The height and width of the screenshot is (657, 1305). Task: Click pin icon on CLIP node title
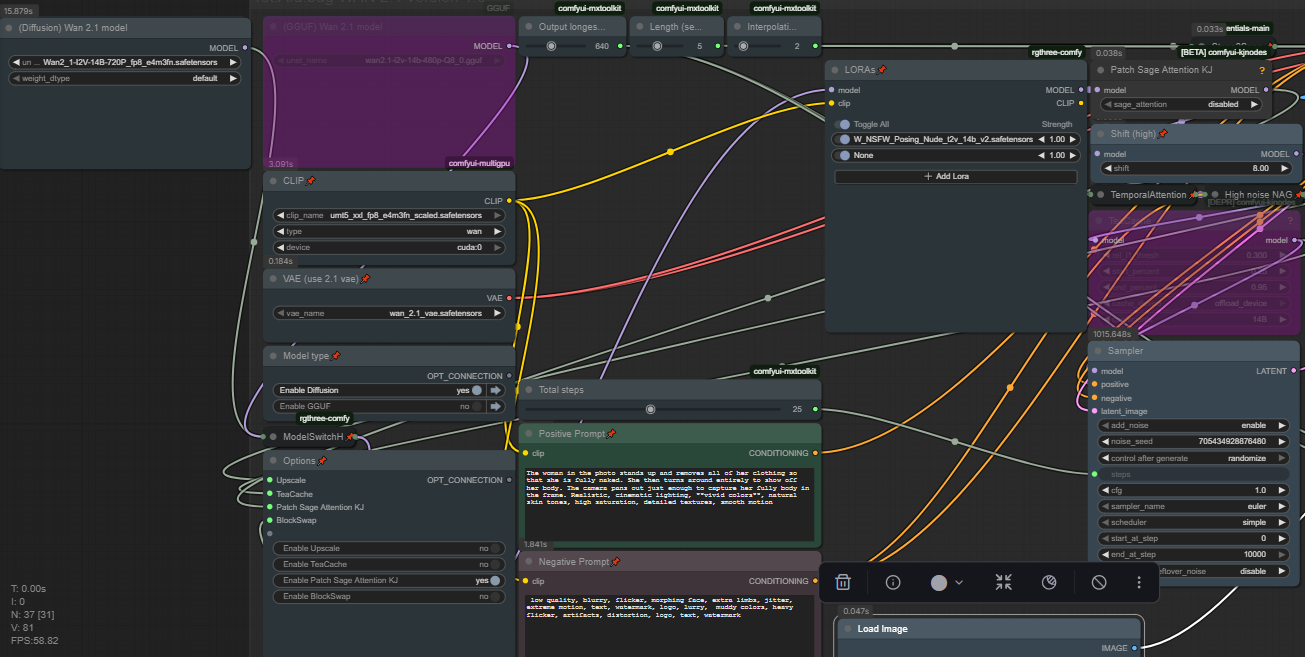tap(311, 181)
